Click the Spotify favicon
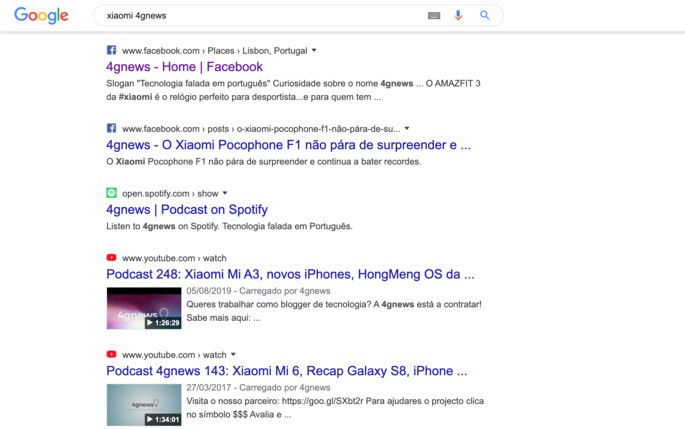The width and height of the screenshot is (685, 429). (x=111, y=193)
